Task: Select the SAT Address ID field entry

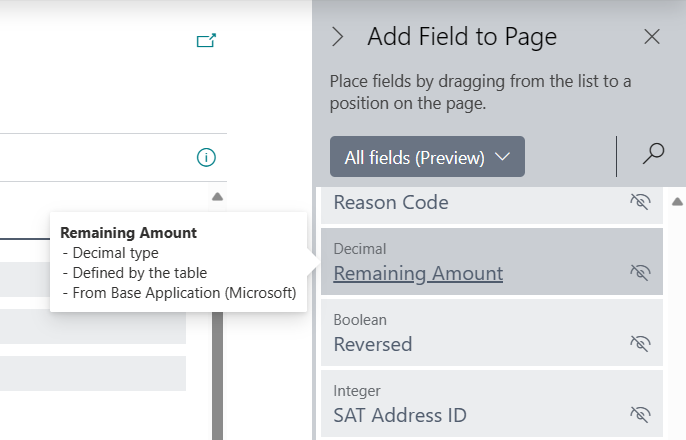Action: coord(400,415)
